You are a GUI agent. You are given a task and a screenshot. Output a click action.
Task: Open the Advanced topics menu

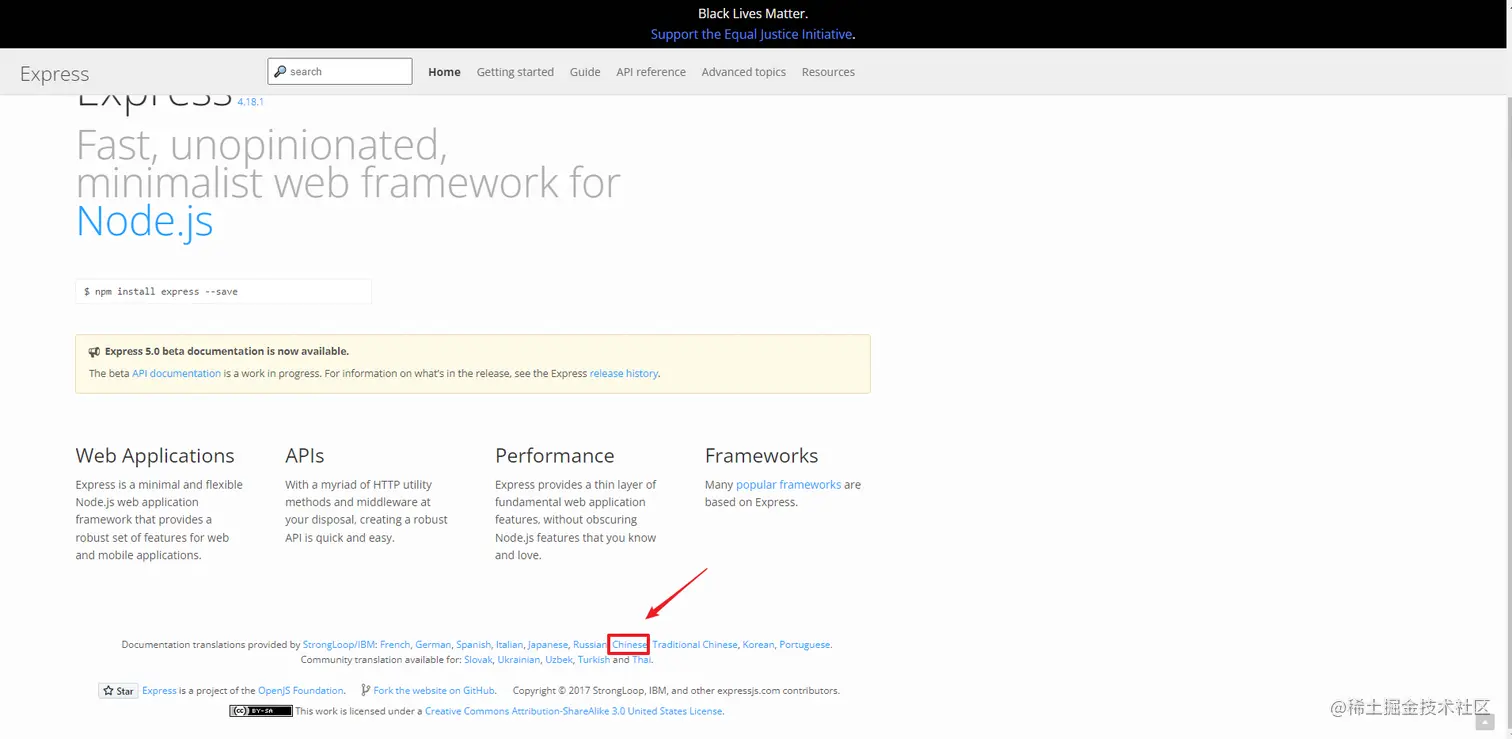[x=743, y=72]
